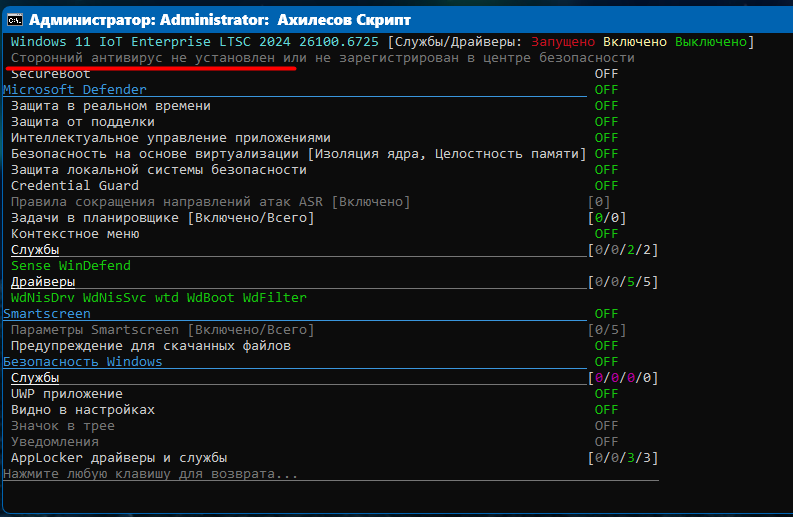Click the Безопасность Windows section header
The height and width of the screenshot is (517, 793).
click(83, 362)
